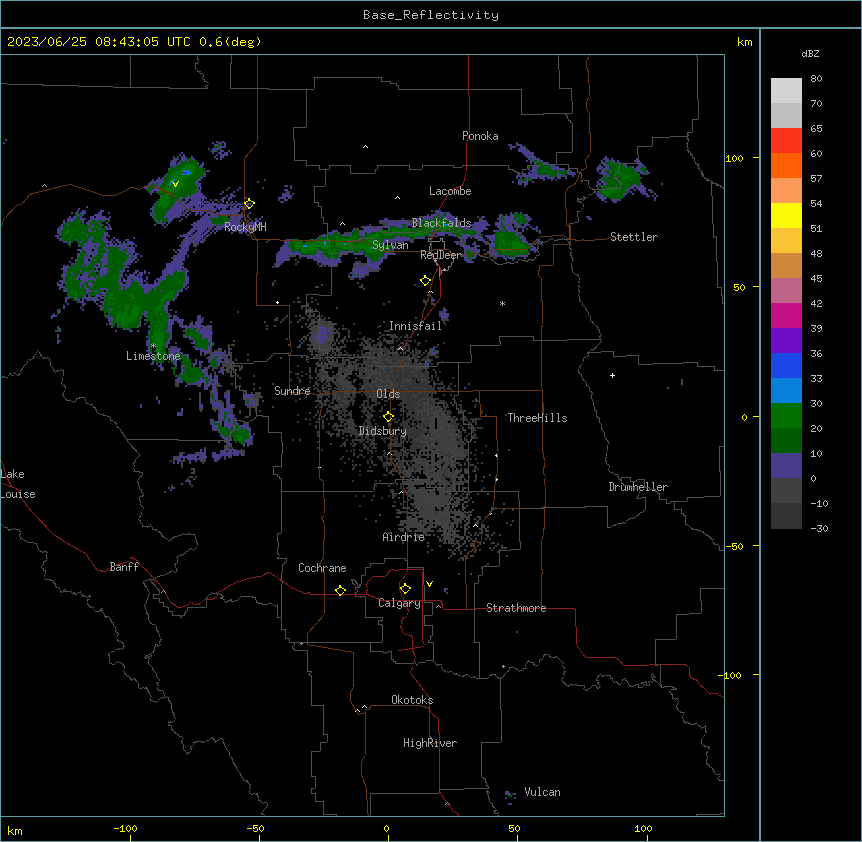Click the Innisfail town label
This screenshot has height=842, width=862.
(415, 326)
